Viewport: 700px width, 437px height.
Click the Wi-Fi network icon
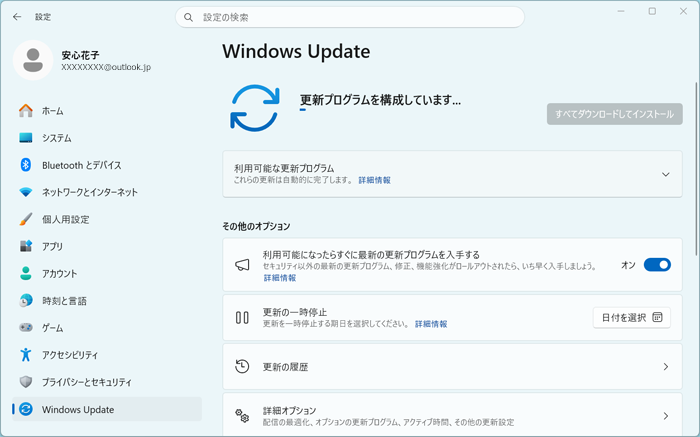click(26, 192)
